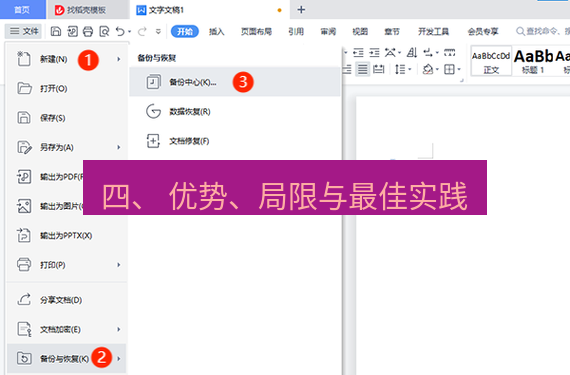Screen dimensions: 570x375
Task: Open the Borders dropdown arrow
Action: point(459,69)
